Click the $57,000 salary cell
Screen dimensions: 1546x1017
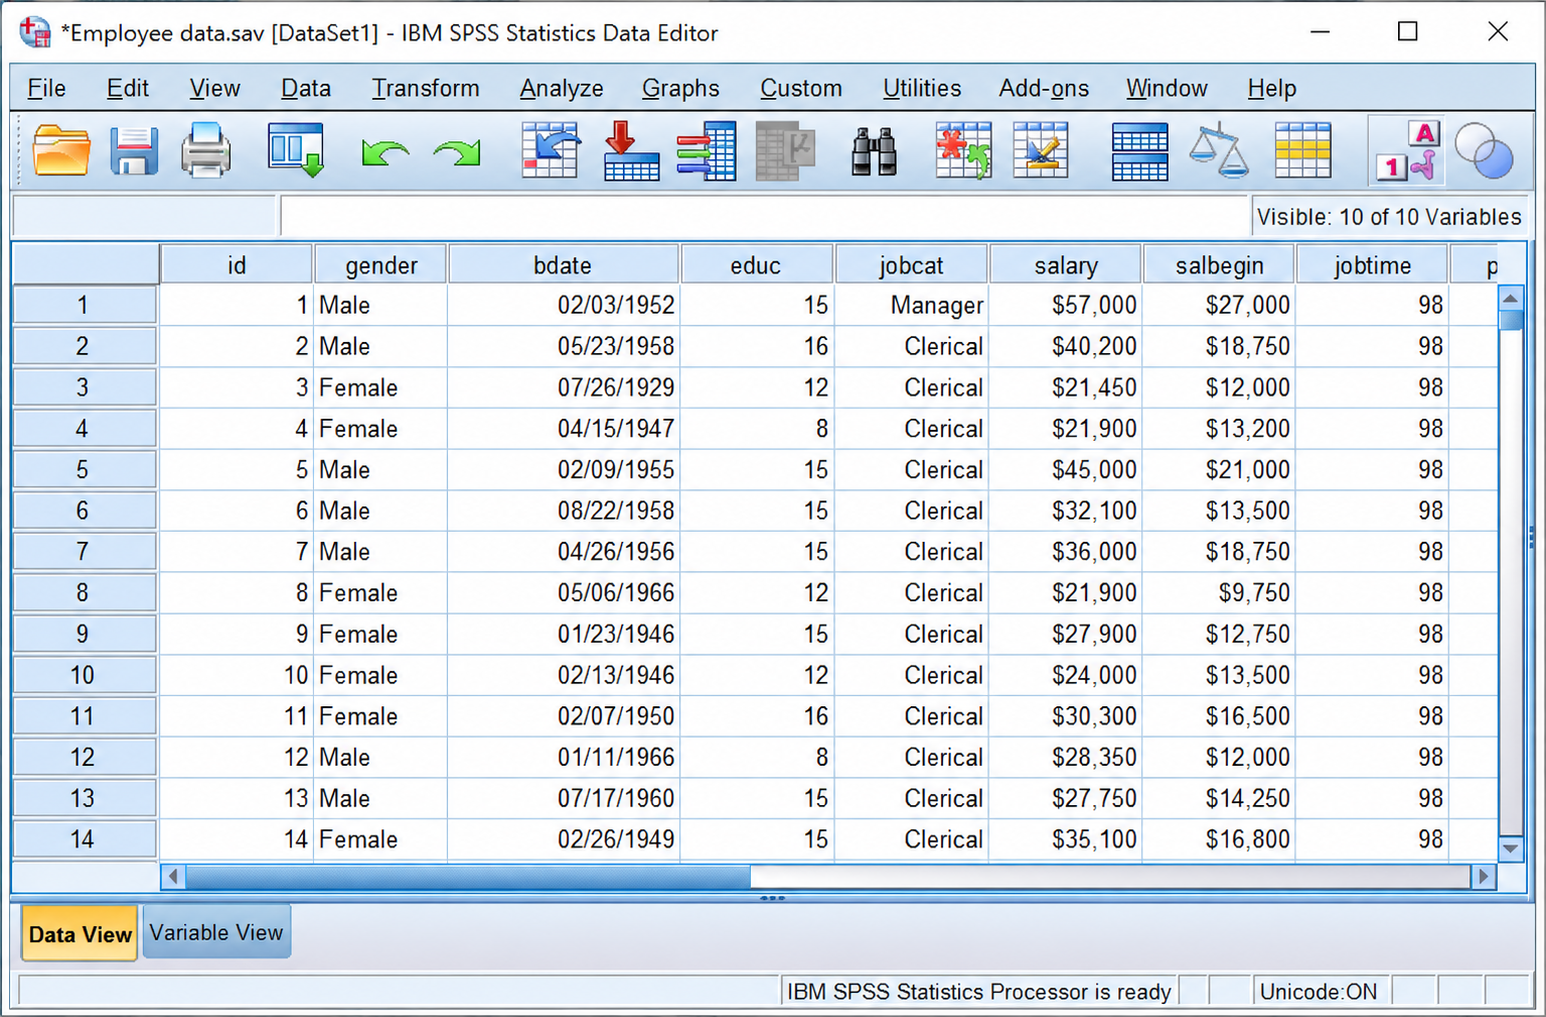(x=1065, y=305)
